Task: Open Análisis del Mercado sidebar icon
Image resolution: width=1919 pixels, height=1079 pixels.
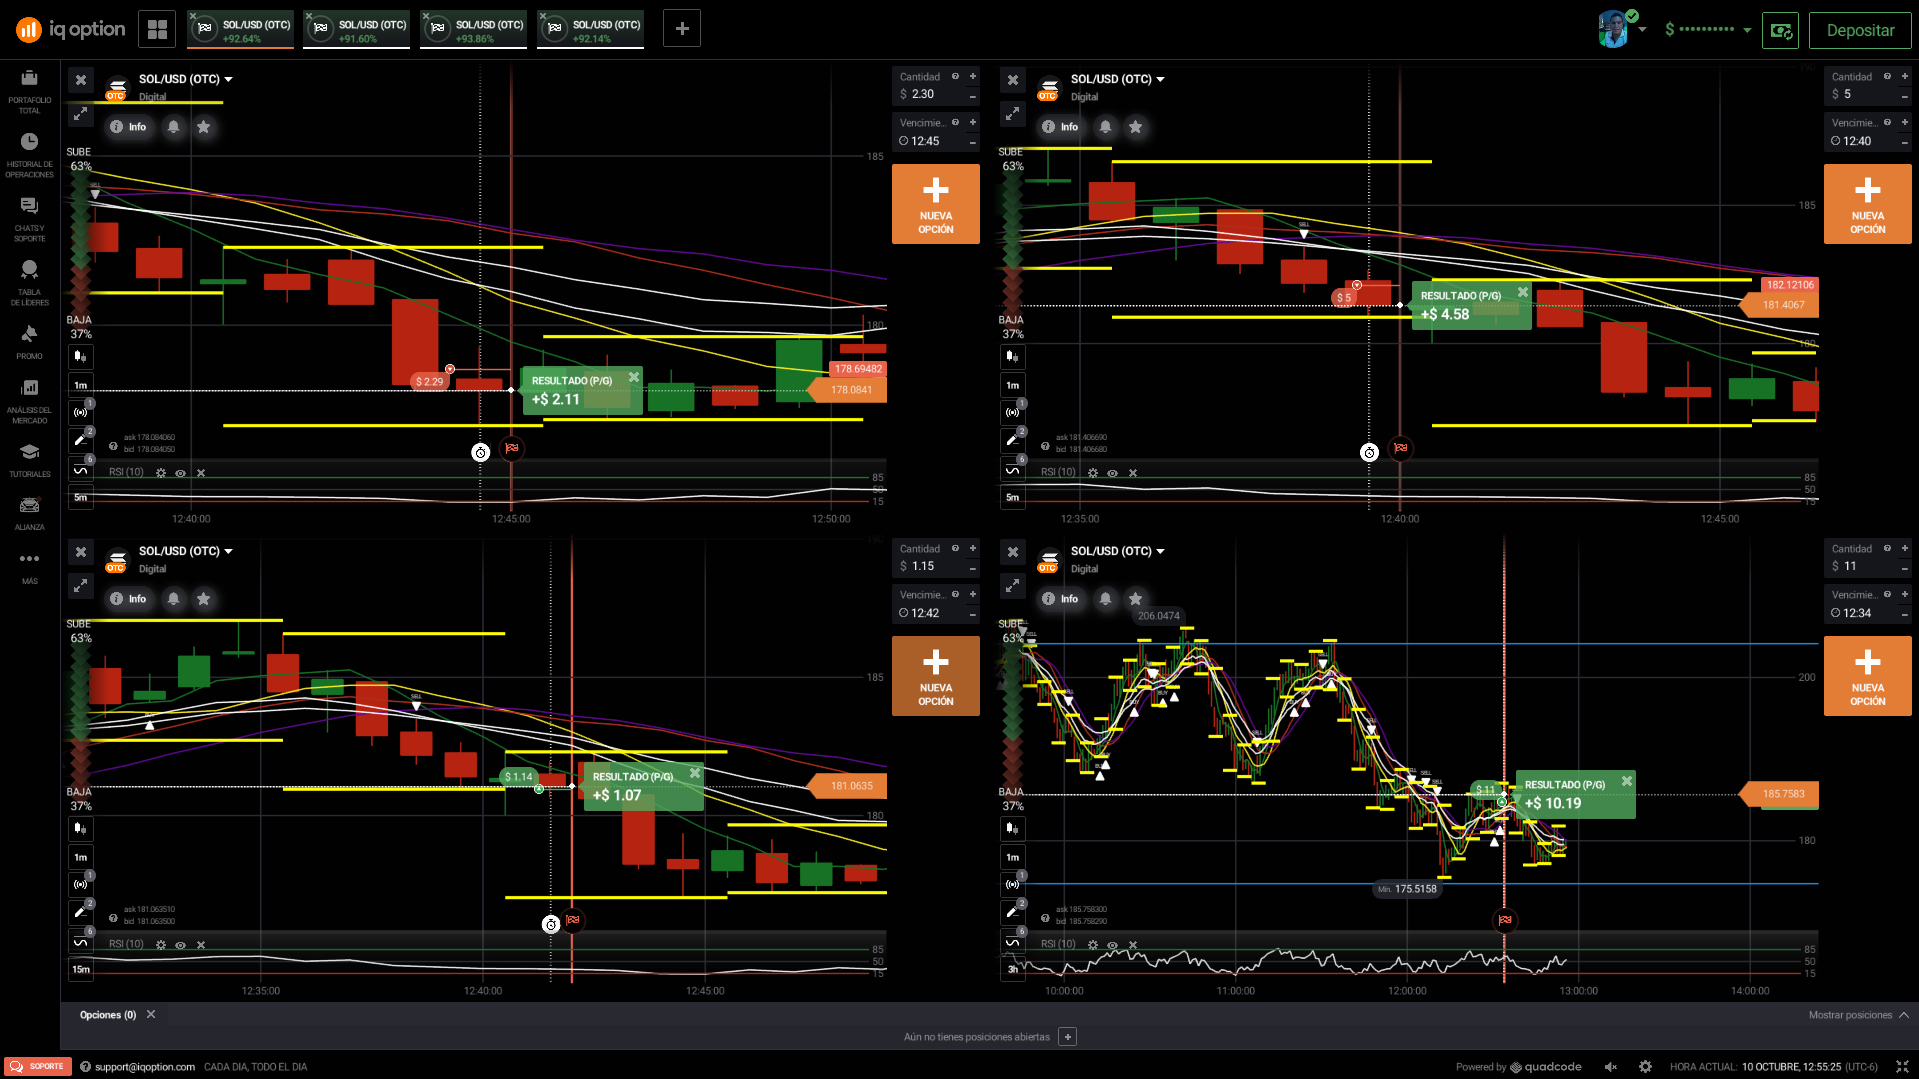Action: click(x=29, y=397)
